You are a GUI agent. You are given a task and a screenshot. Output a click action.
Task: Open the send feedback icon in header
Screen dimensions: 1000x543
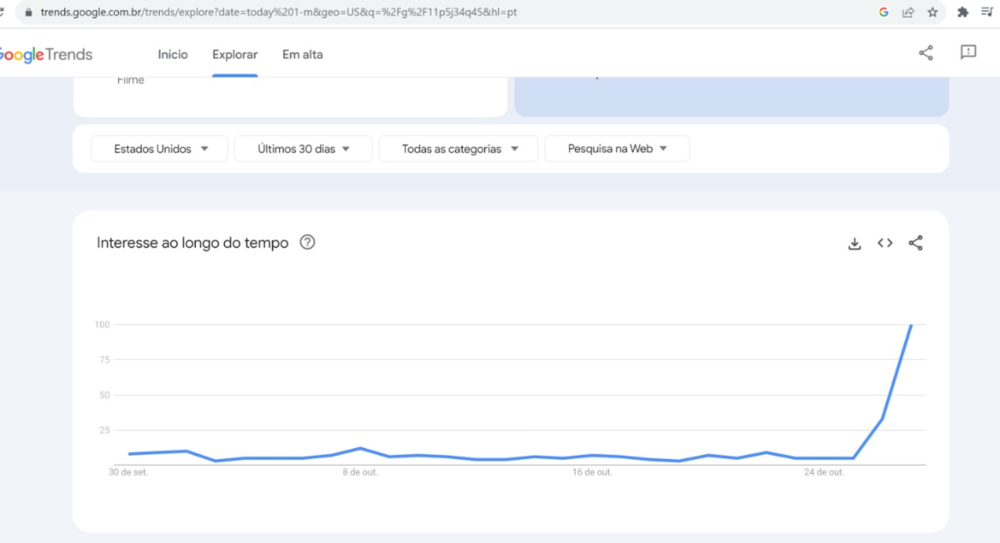tap(968, 53)
